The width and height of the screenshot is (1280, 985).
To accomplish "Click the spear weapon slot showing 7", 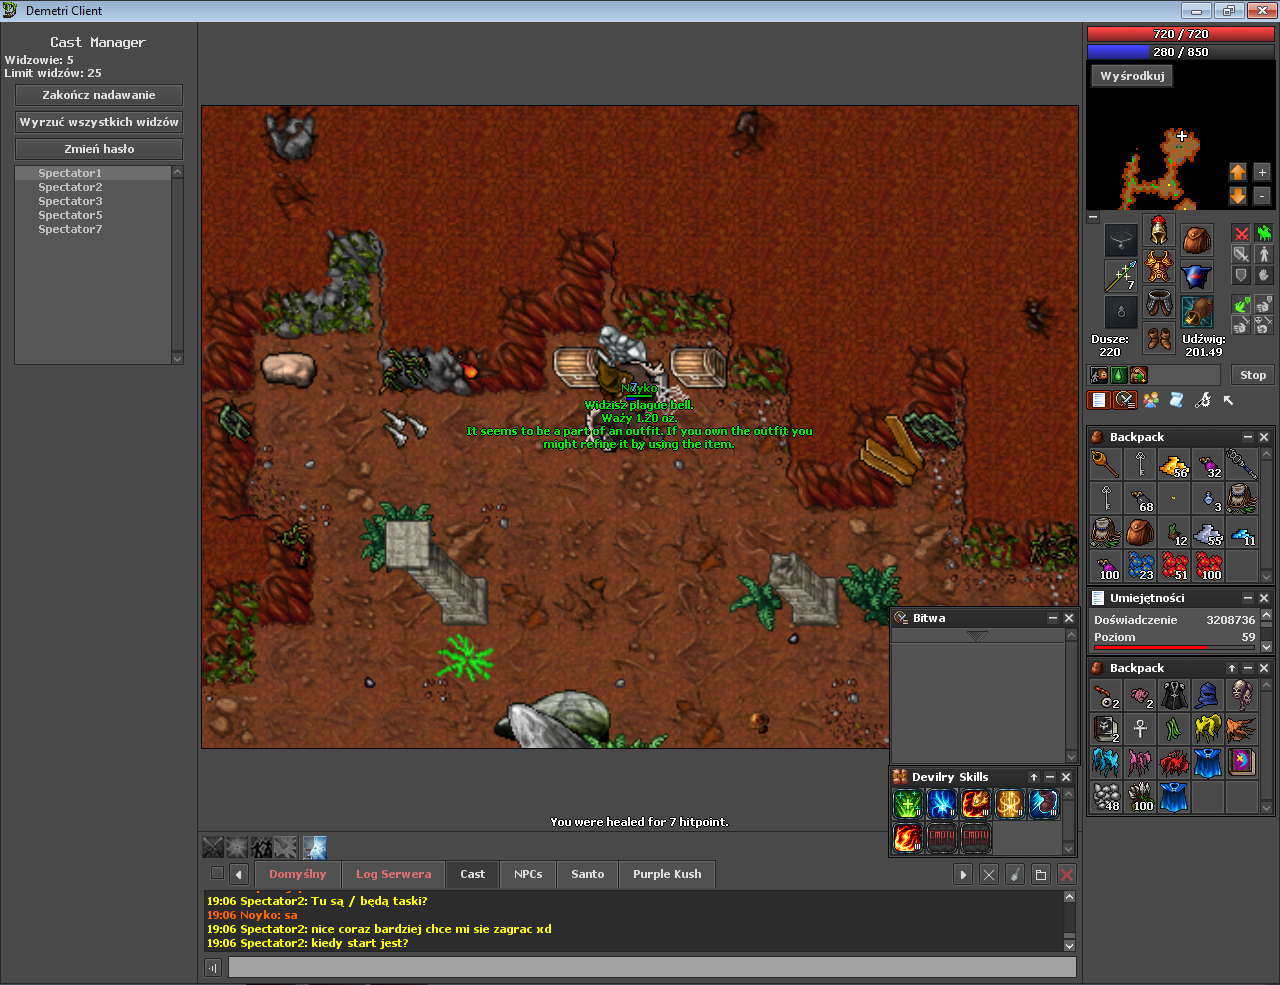I will tap(1121, 276).
